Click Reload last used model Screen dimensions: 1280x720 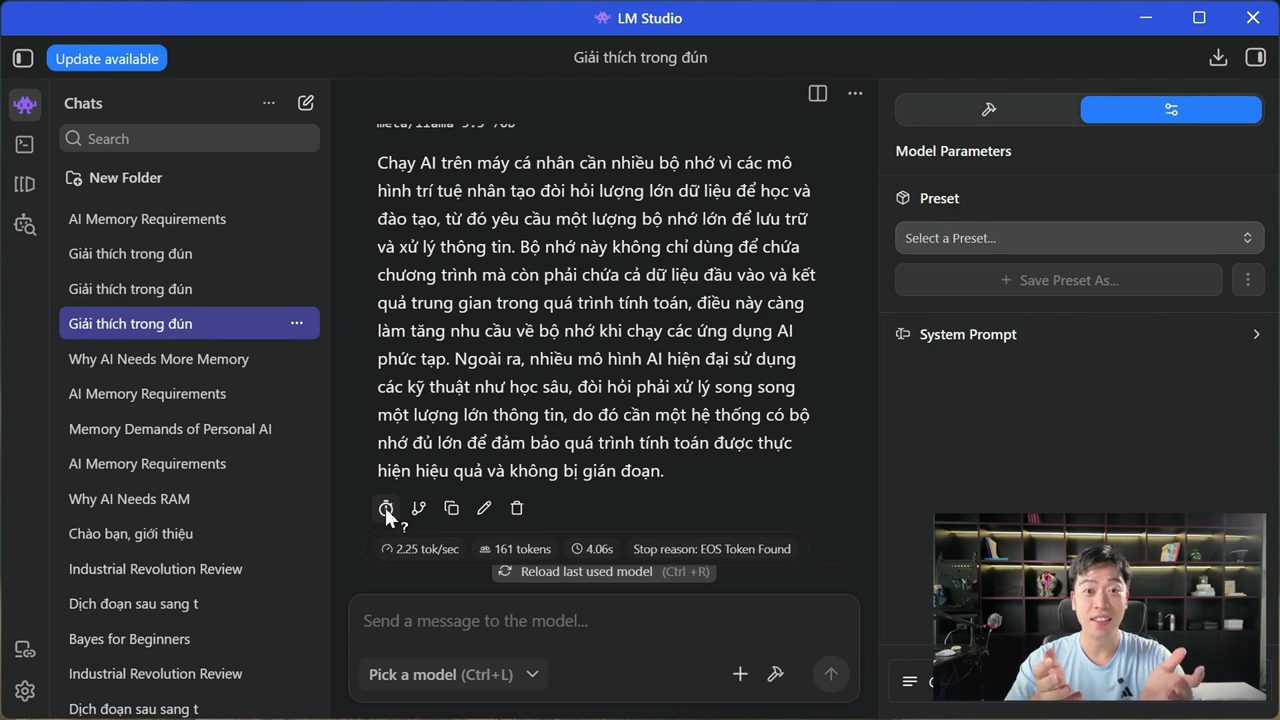[x=603, y=572]
